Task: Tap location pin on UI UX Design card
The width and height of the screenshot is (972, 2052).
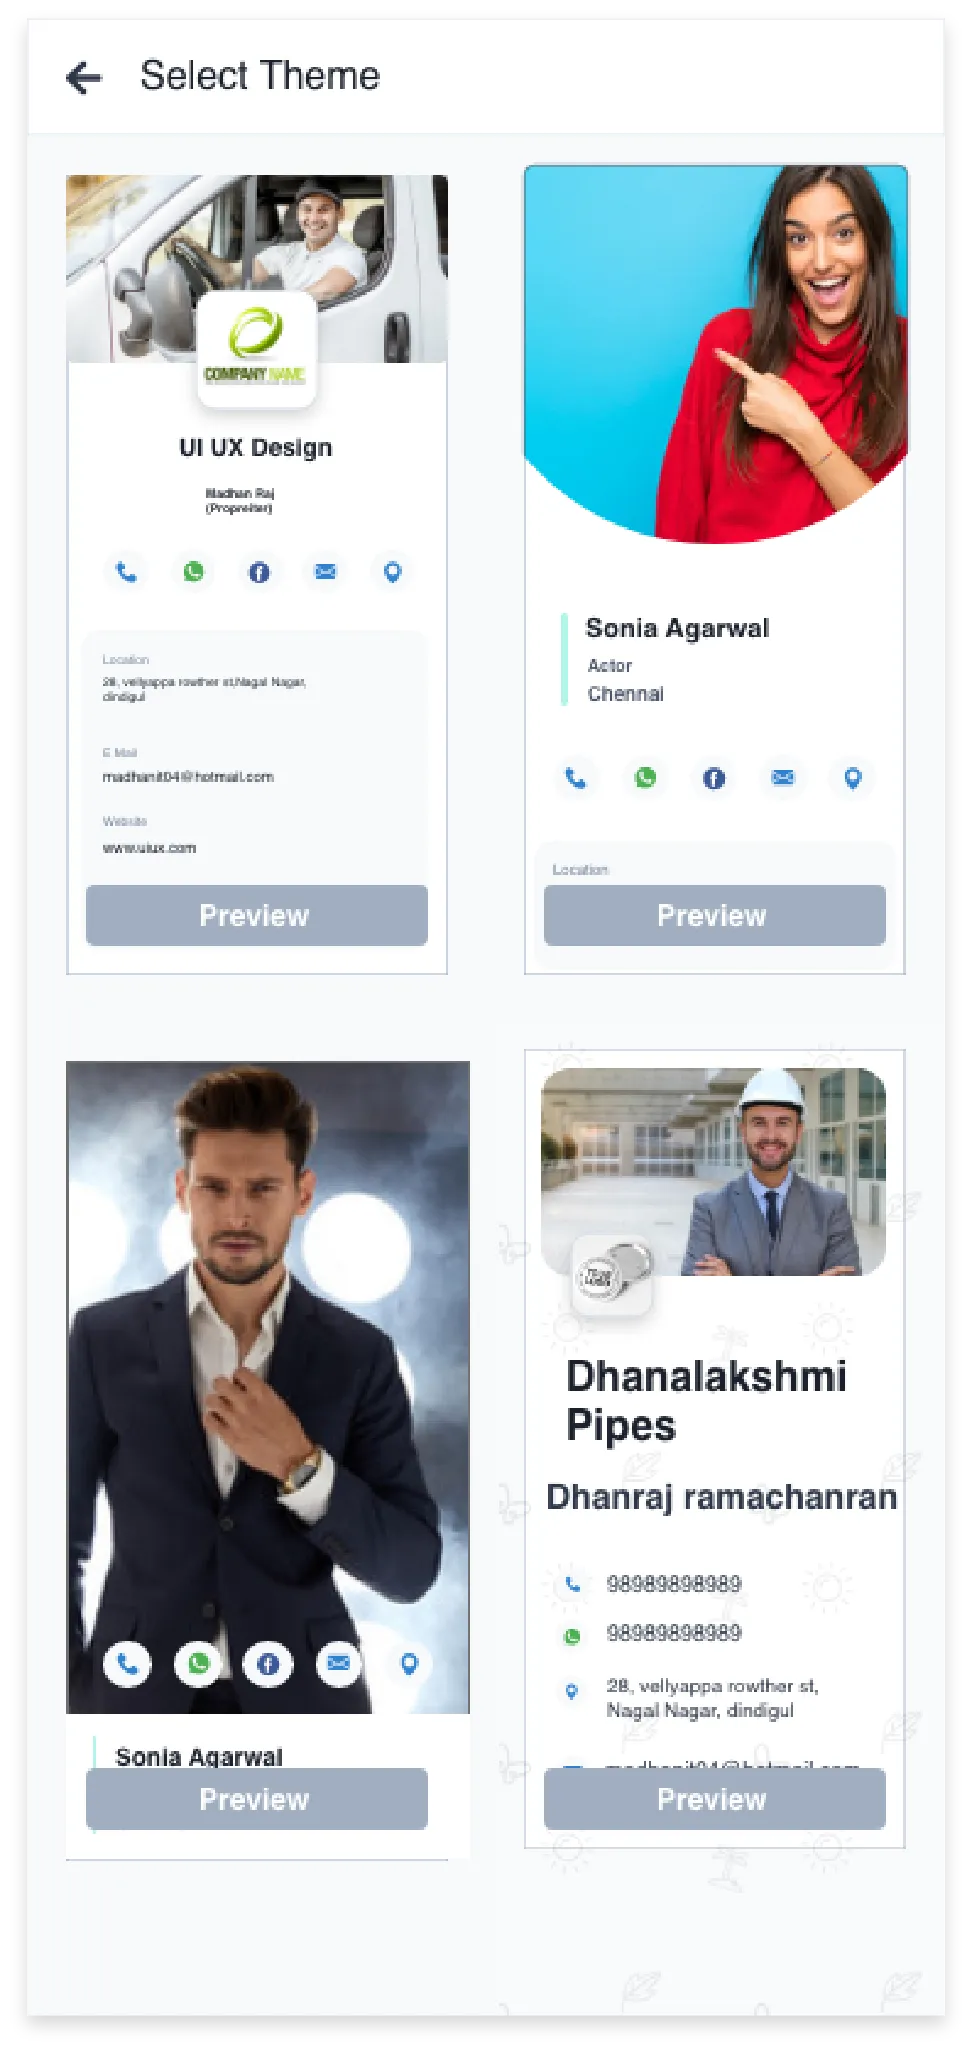Action: [393, 572]
